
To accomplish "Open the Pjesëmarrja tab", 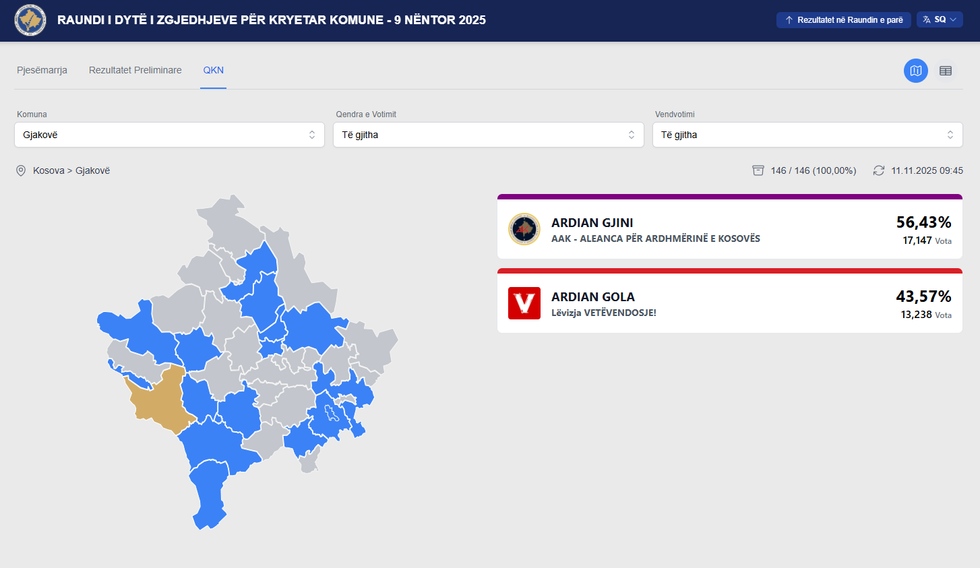I will 42,70.
